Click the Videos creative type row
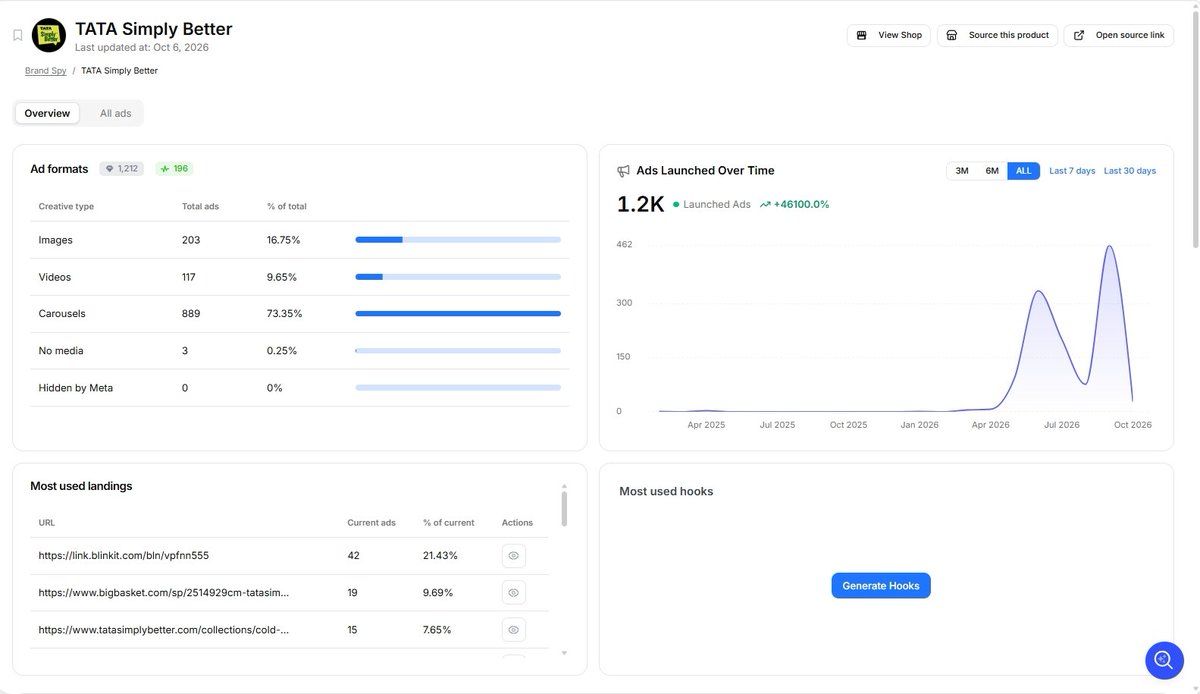Viewport: 1200px width, 694px height. (x=300, y=277)
